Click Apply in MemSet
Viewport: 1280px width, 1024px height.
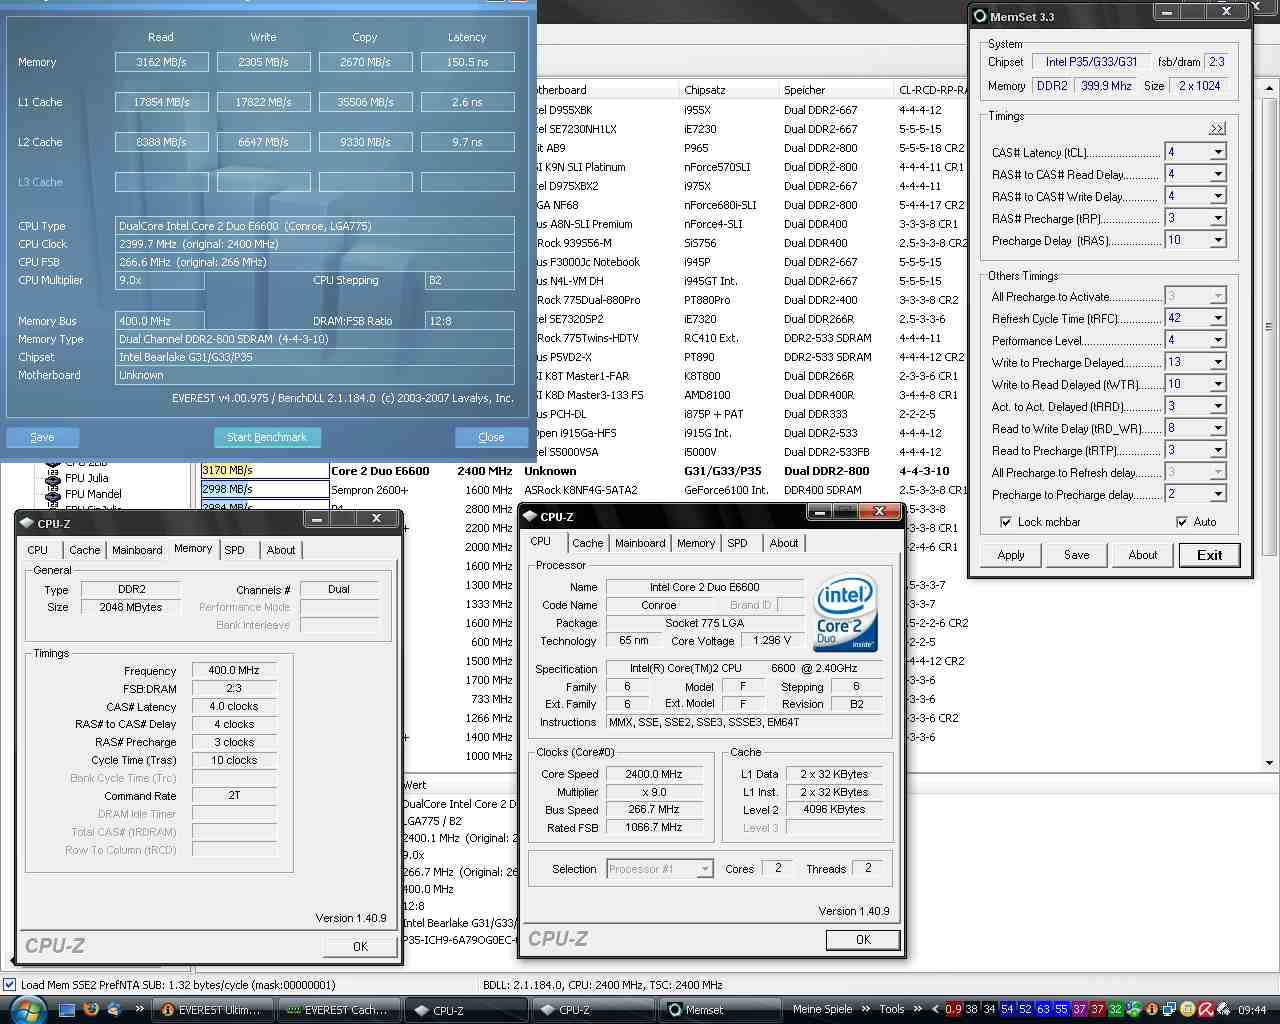click(1011, 555)
